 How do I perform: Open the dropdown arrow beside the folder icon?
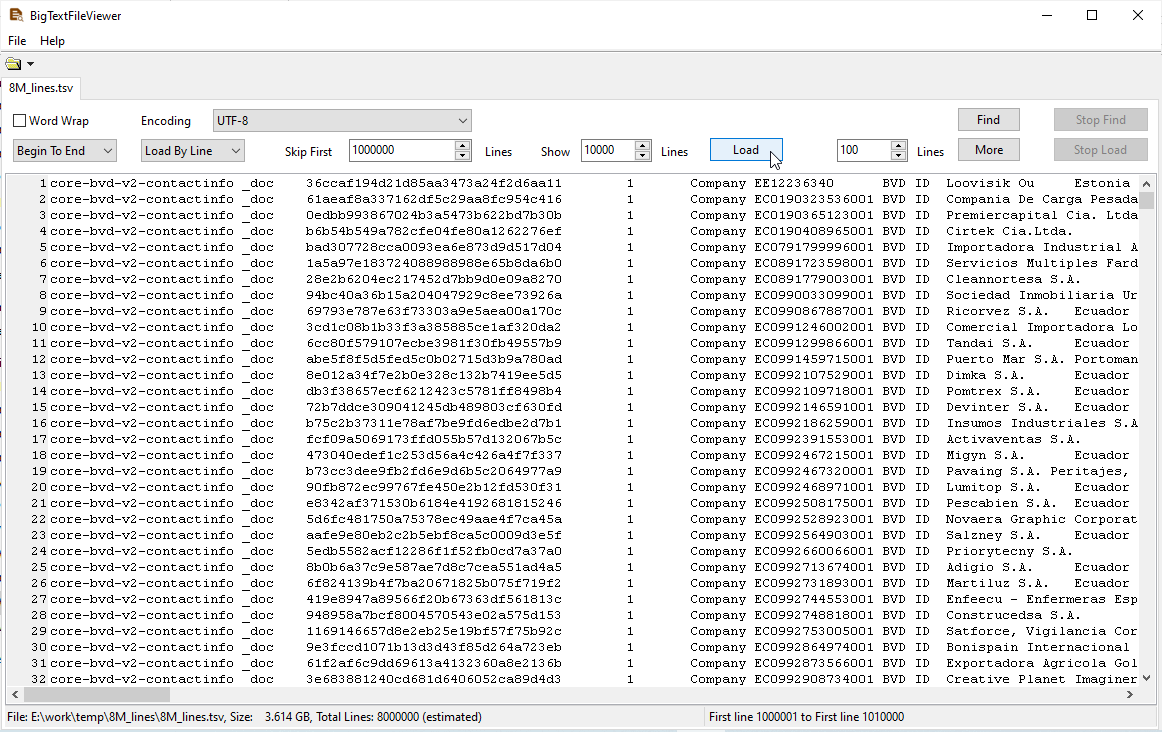[30, 64]
